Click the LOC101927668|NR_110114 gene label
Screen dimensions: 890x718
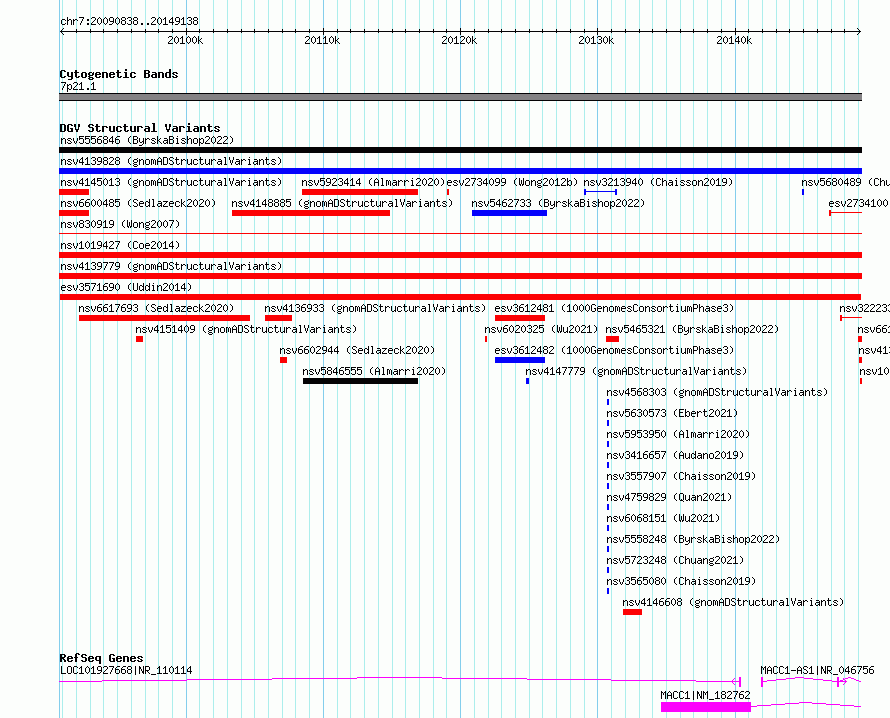[126, 670]
